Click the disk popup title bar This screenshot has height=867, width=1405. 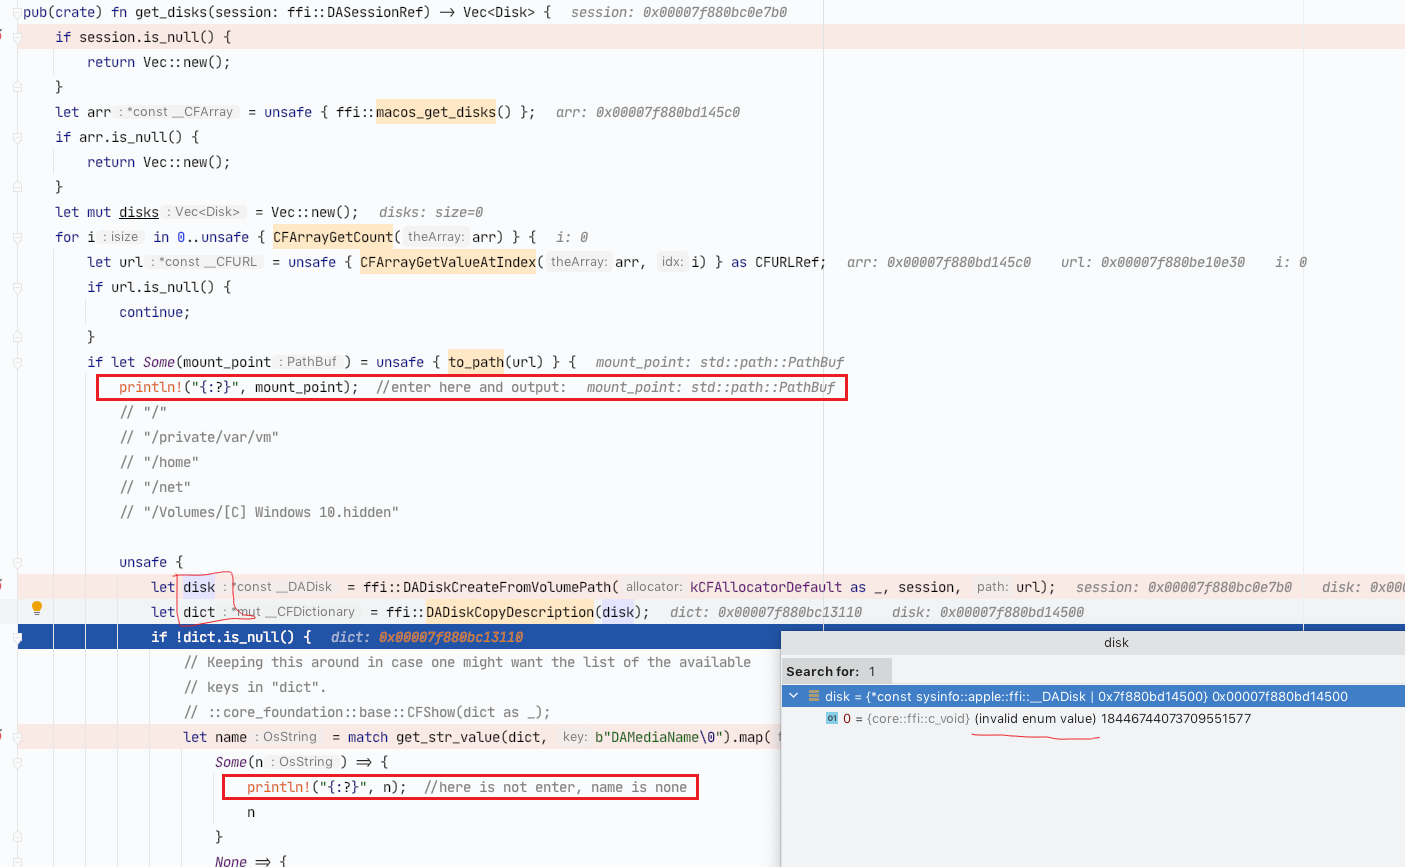(1116, 642)
